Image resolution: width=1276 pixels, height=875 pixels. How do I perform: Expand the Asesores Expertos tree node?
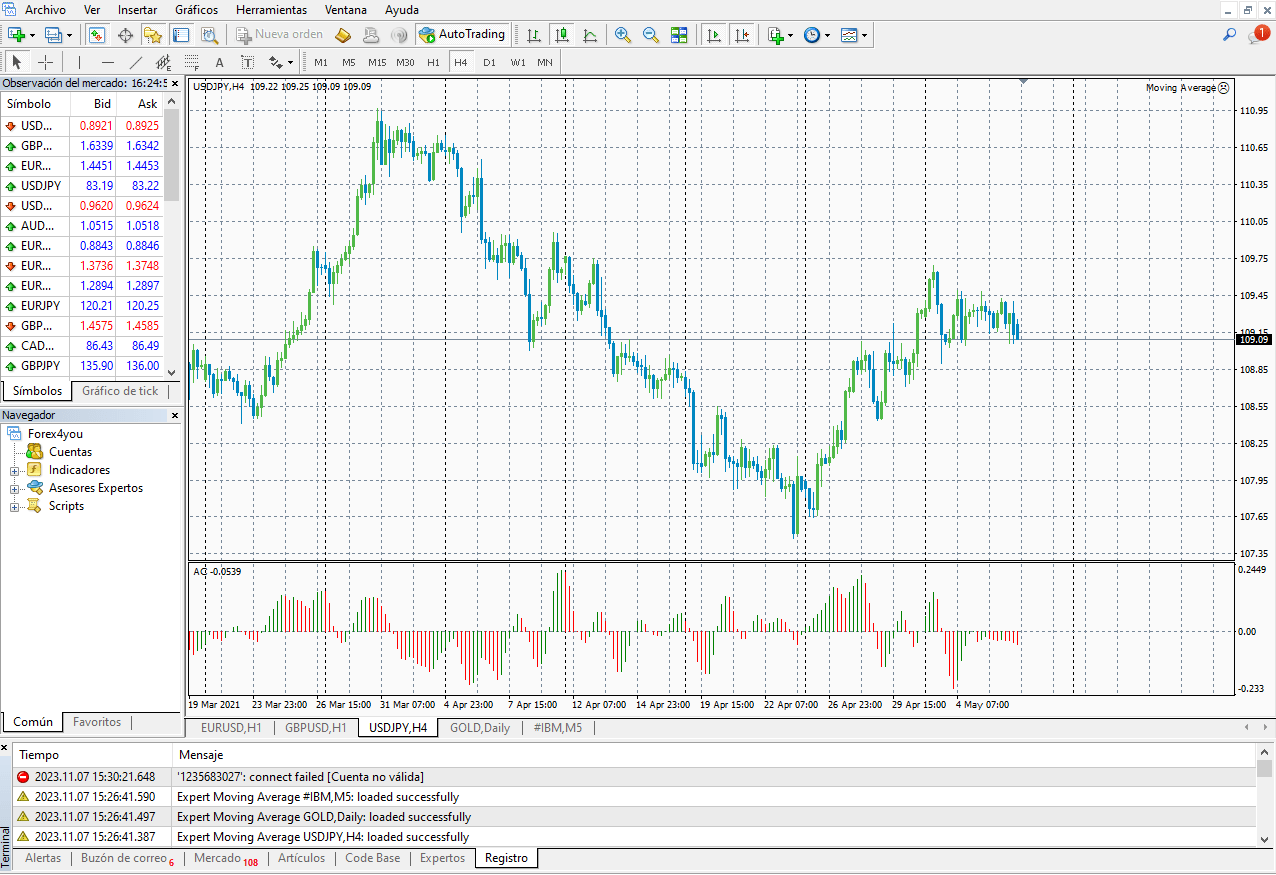[15, 488]
